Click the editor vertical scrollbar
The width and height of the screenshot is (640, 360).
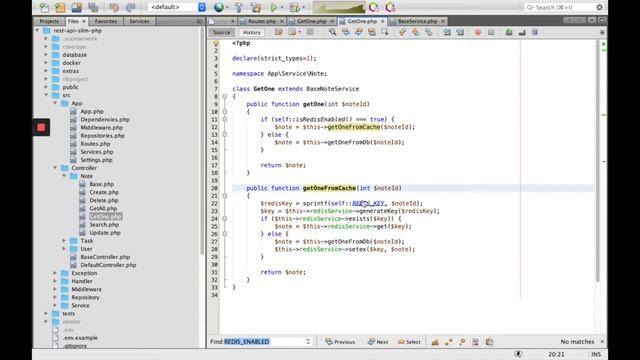(x=598, y=161)
